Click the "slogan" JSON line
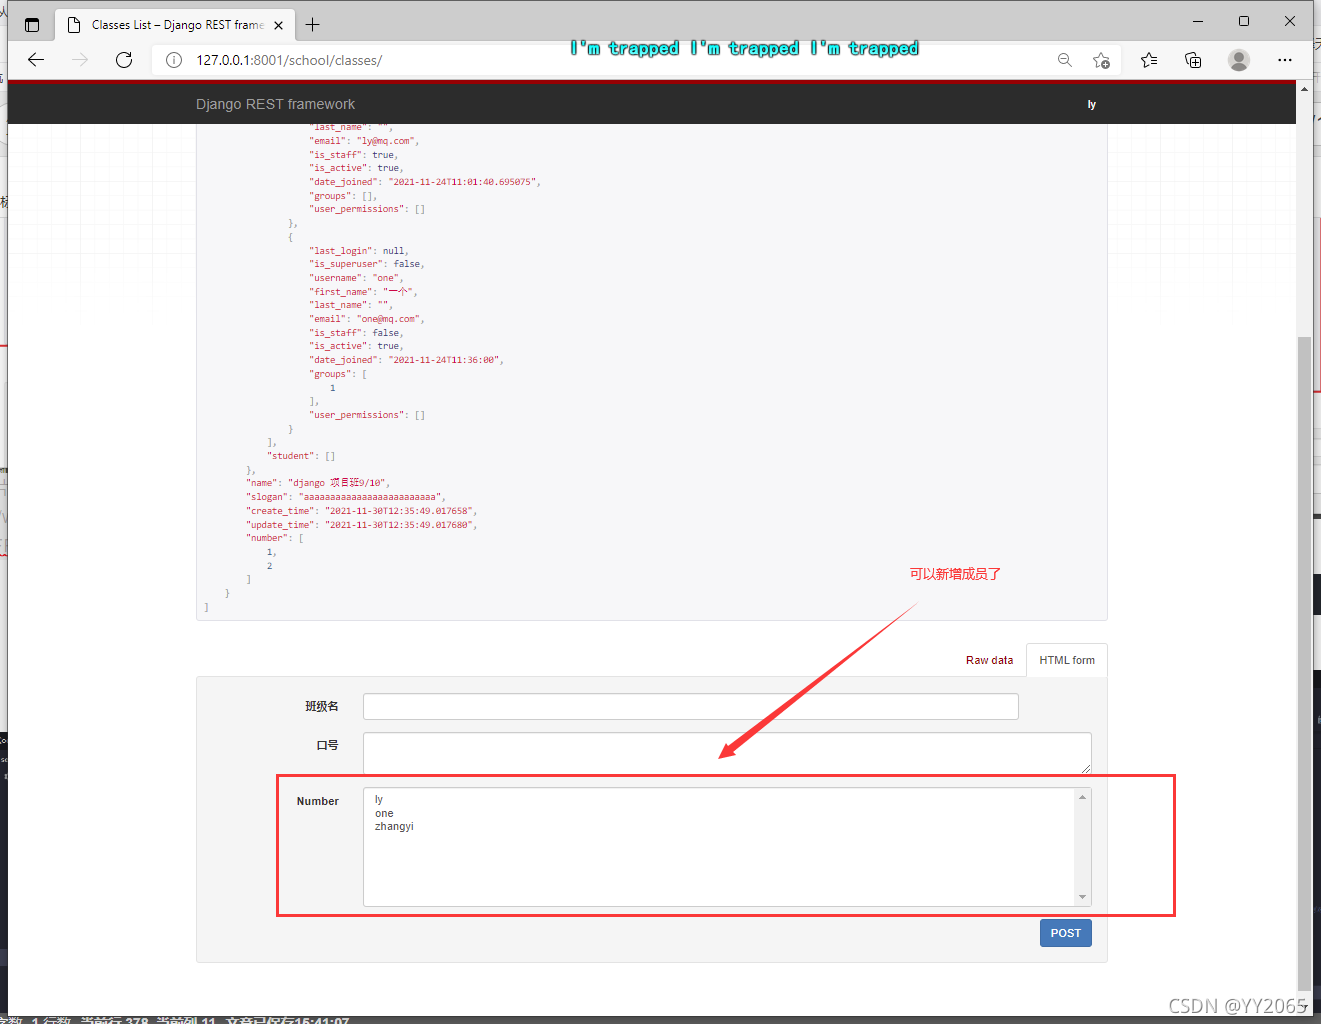Screen dimensions: 1321x1024 click(x=346, y=497)
